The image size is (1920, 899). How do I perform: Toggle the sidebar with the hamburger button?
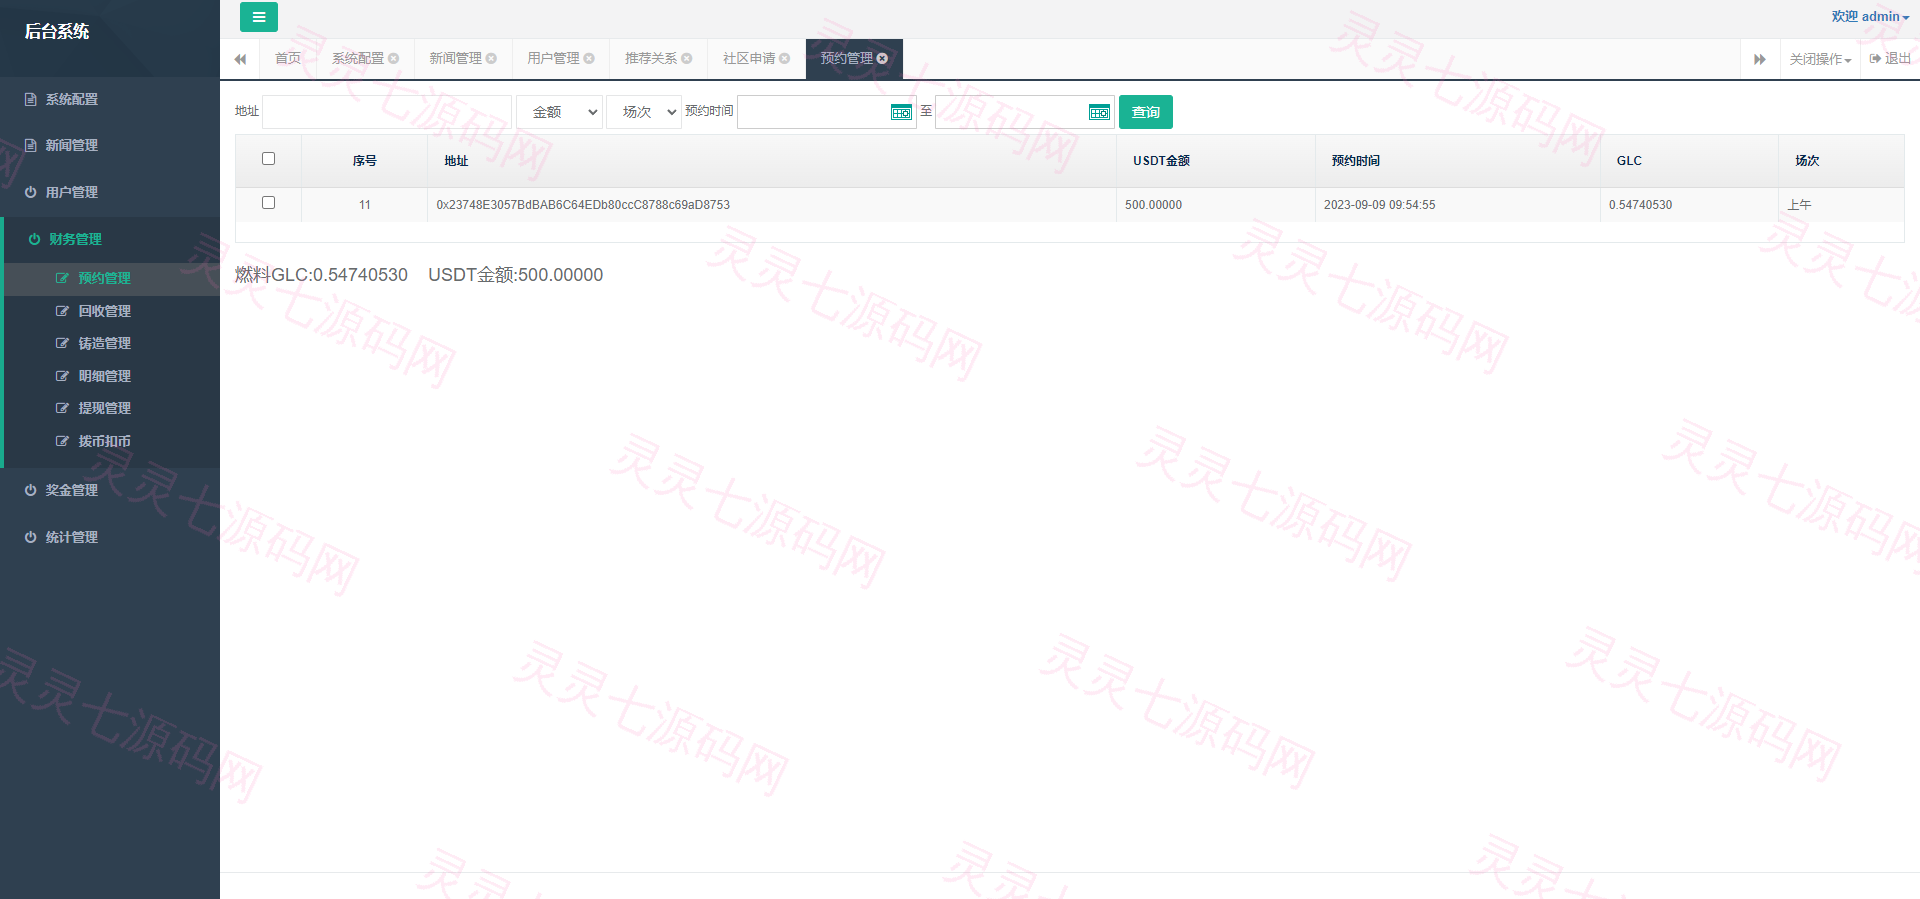click(x=258, y=17)
